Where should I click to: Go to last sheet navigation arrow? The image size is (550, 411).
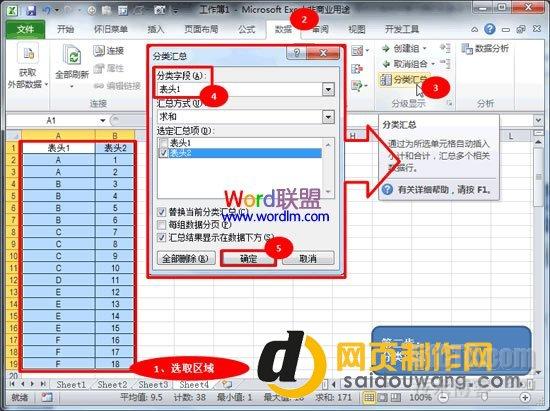tap(43, 384)
